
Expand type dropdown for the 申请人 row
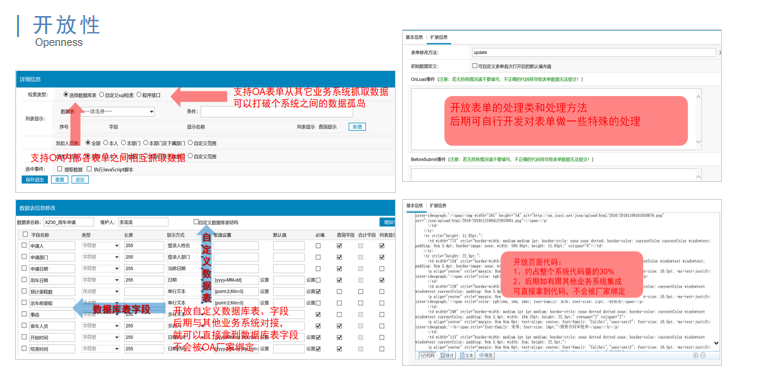pyautogui.click(x=100, y=246)
